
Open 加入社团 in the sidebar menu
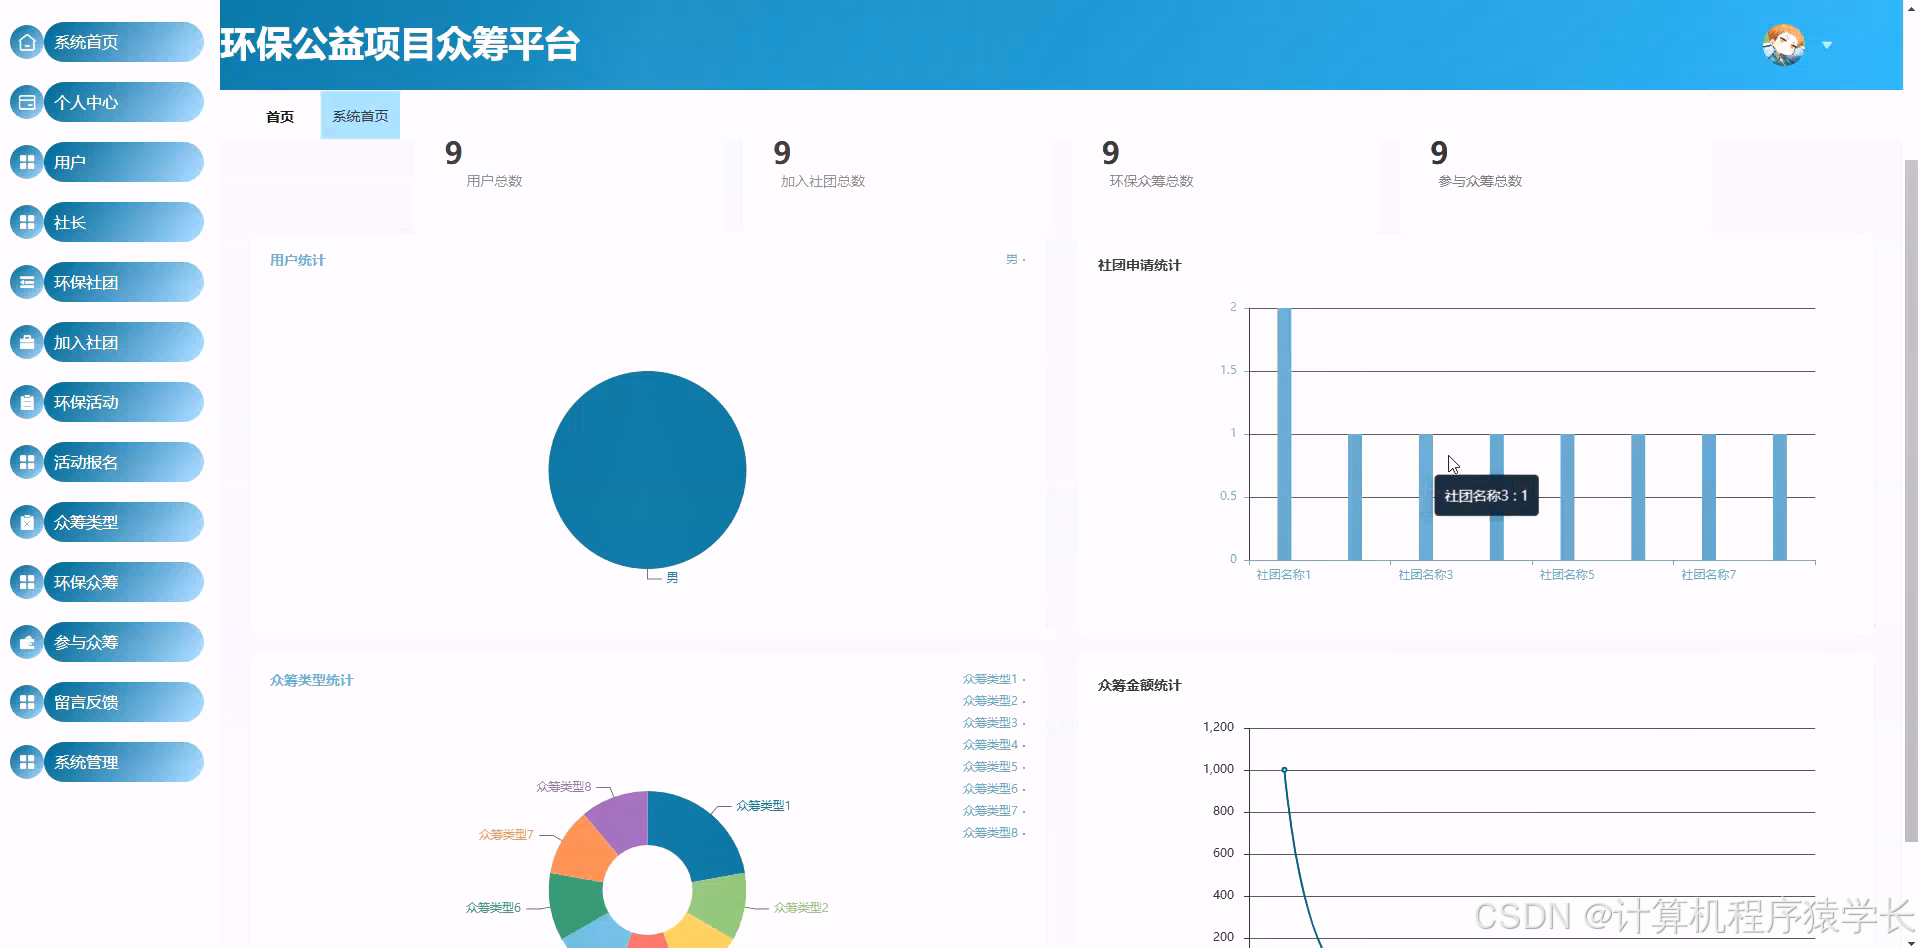[124, 342]
